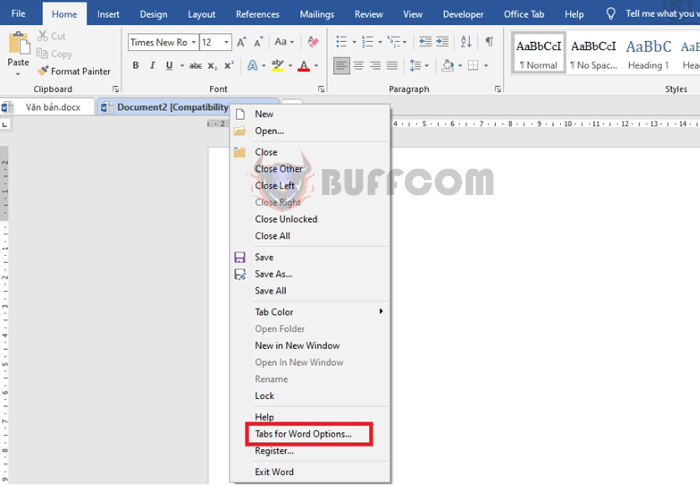The width and height of the screenshot is (700, 486).
Task: Choose Exit Word from menu
Action: [x=309, y=472]
